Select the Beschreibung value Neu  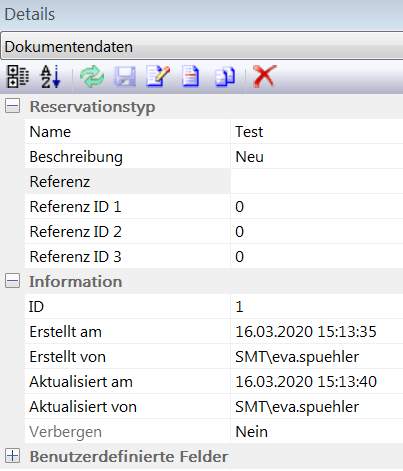(317, 157)
